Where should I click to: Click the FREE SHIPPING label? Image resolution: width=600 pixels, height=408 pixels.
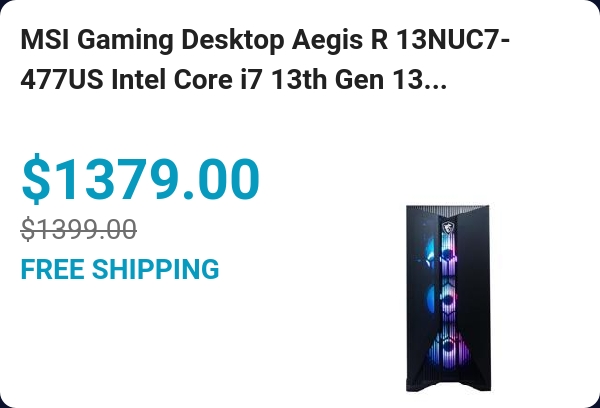point(120,269)
